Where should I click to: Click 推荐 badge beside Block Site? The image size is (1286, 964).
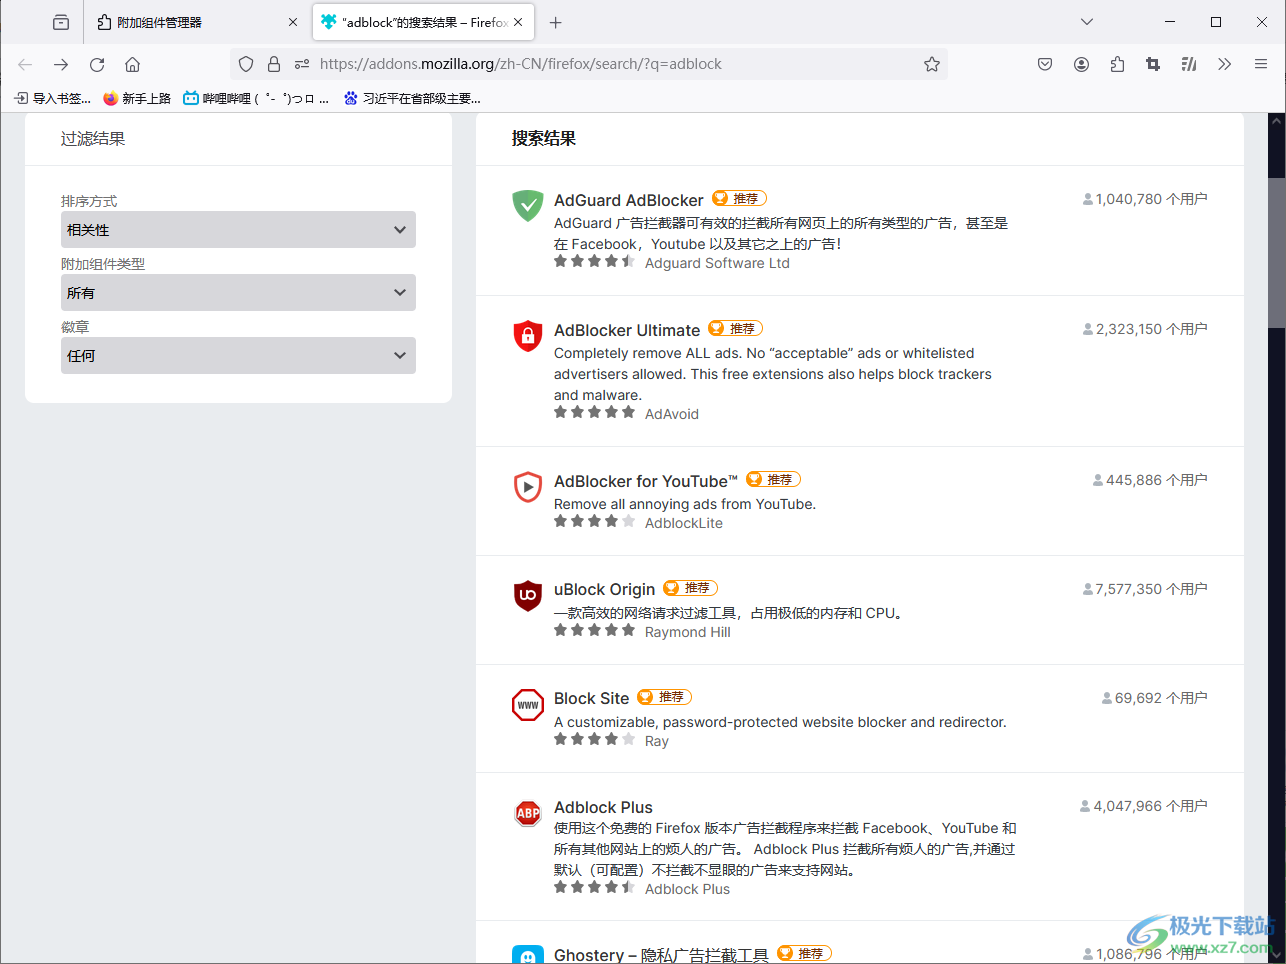point(664,696)
